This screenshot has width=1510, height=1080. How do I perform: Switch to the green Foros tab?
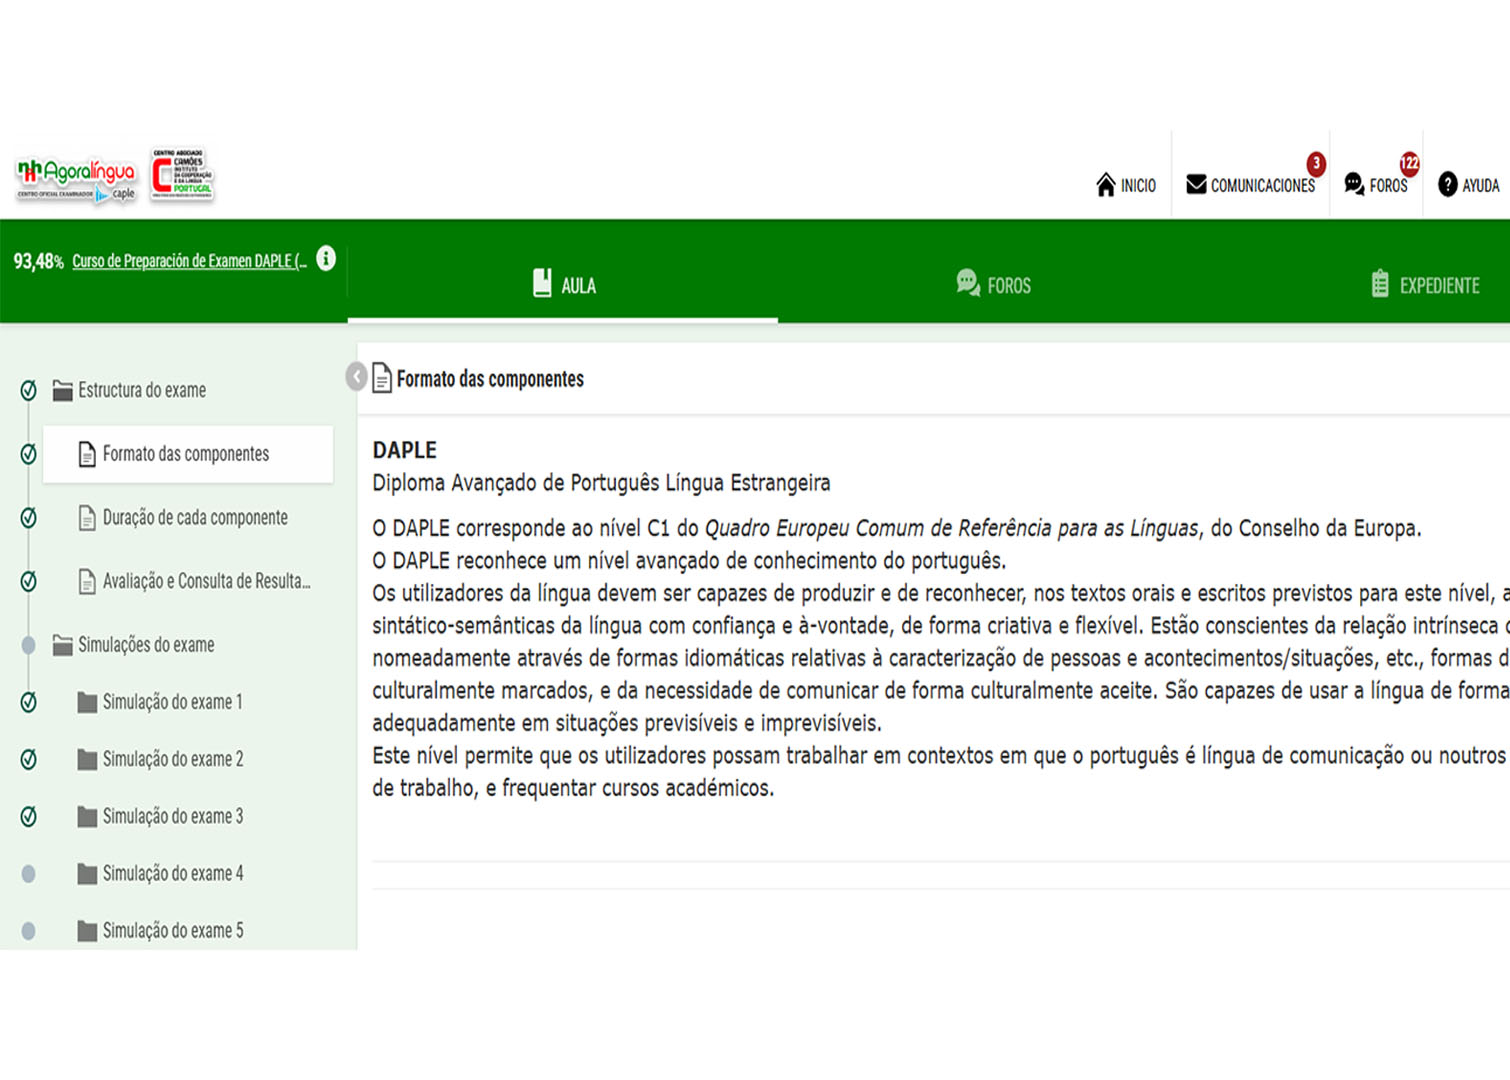point(993,284)
